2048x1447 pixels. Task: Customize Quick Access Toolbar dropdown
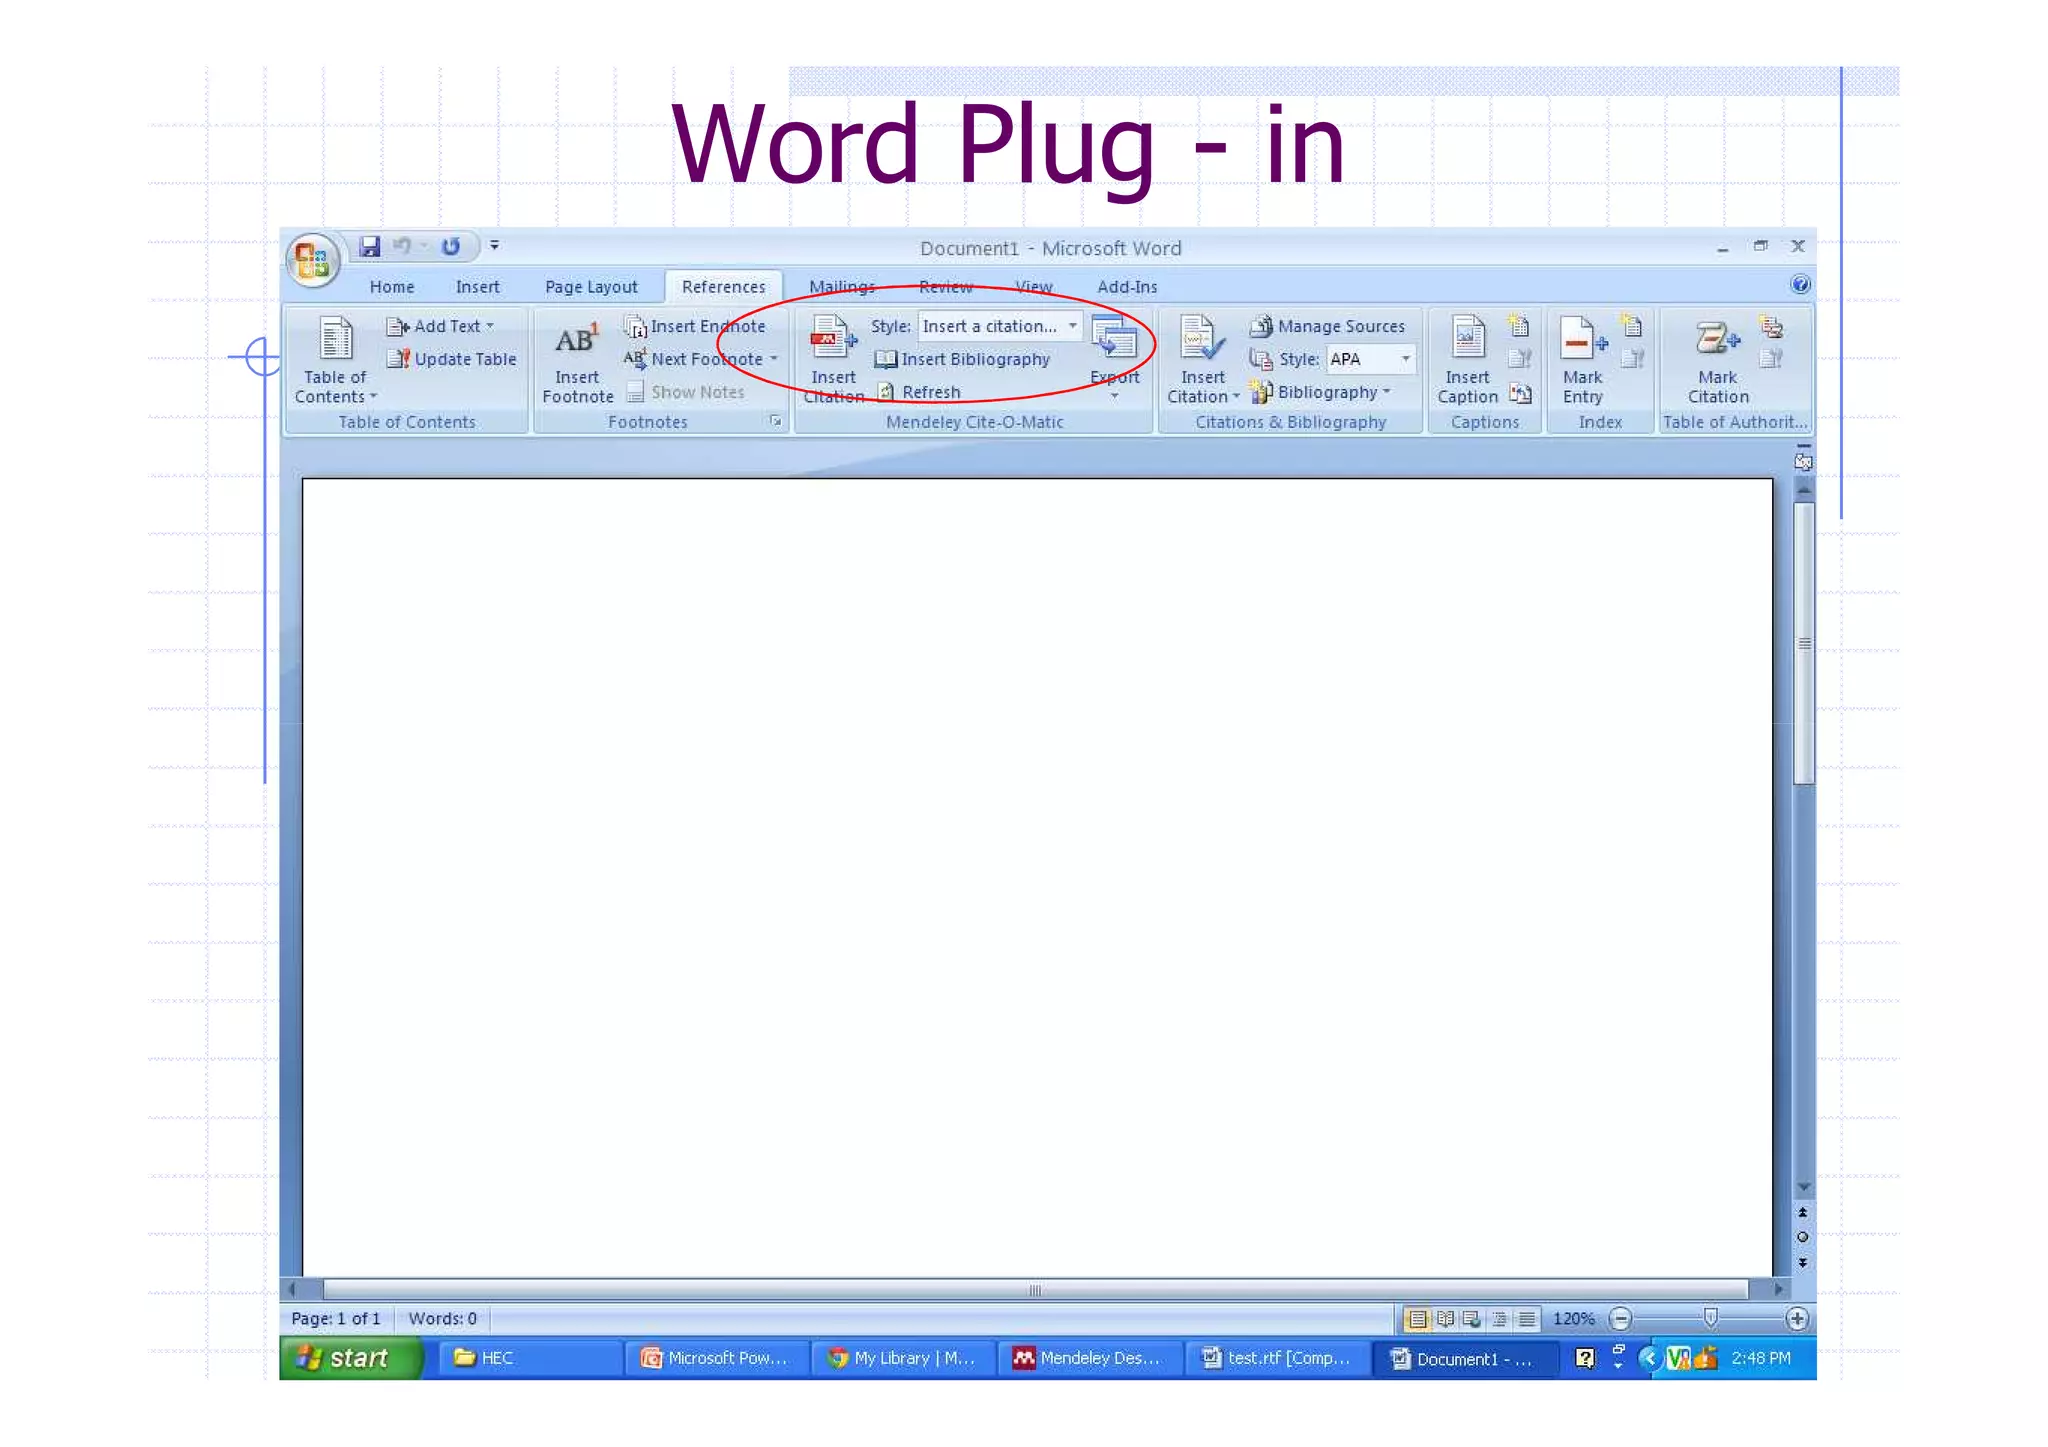494,246
